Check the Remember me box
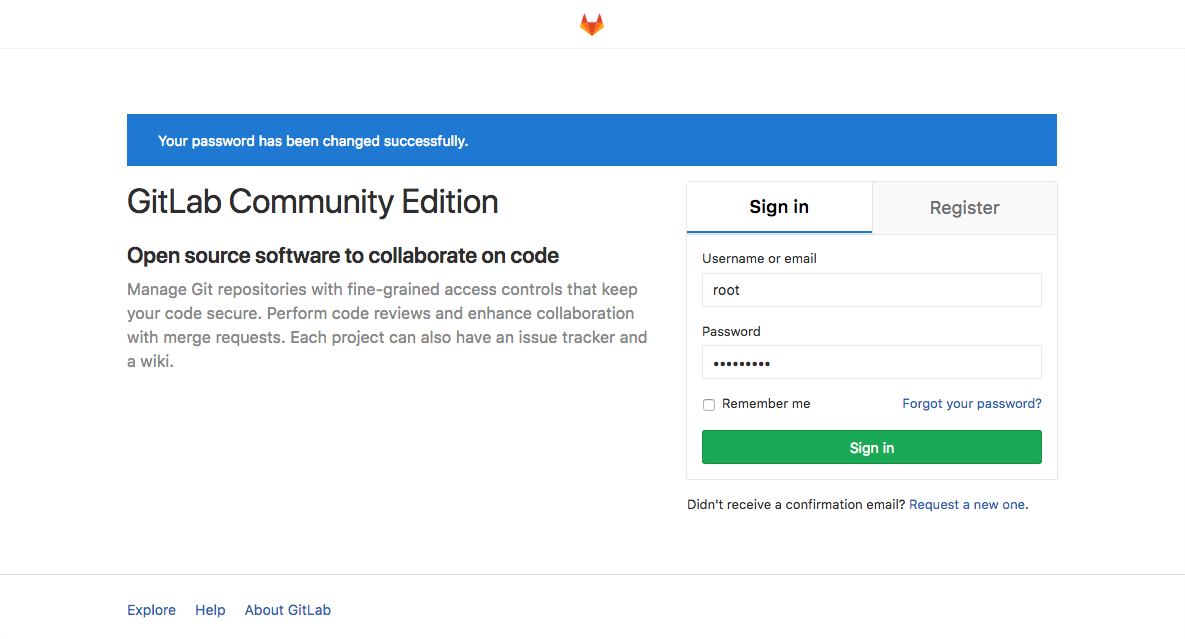The height and width of the screenshot is (639, 1185). 709,404
